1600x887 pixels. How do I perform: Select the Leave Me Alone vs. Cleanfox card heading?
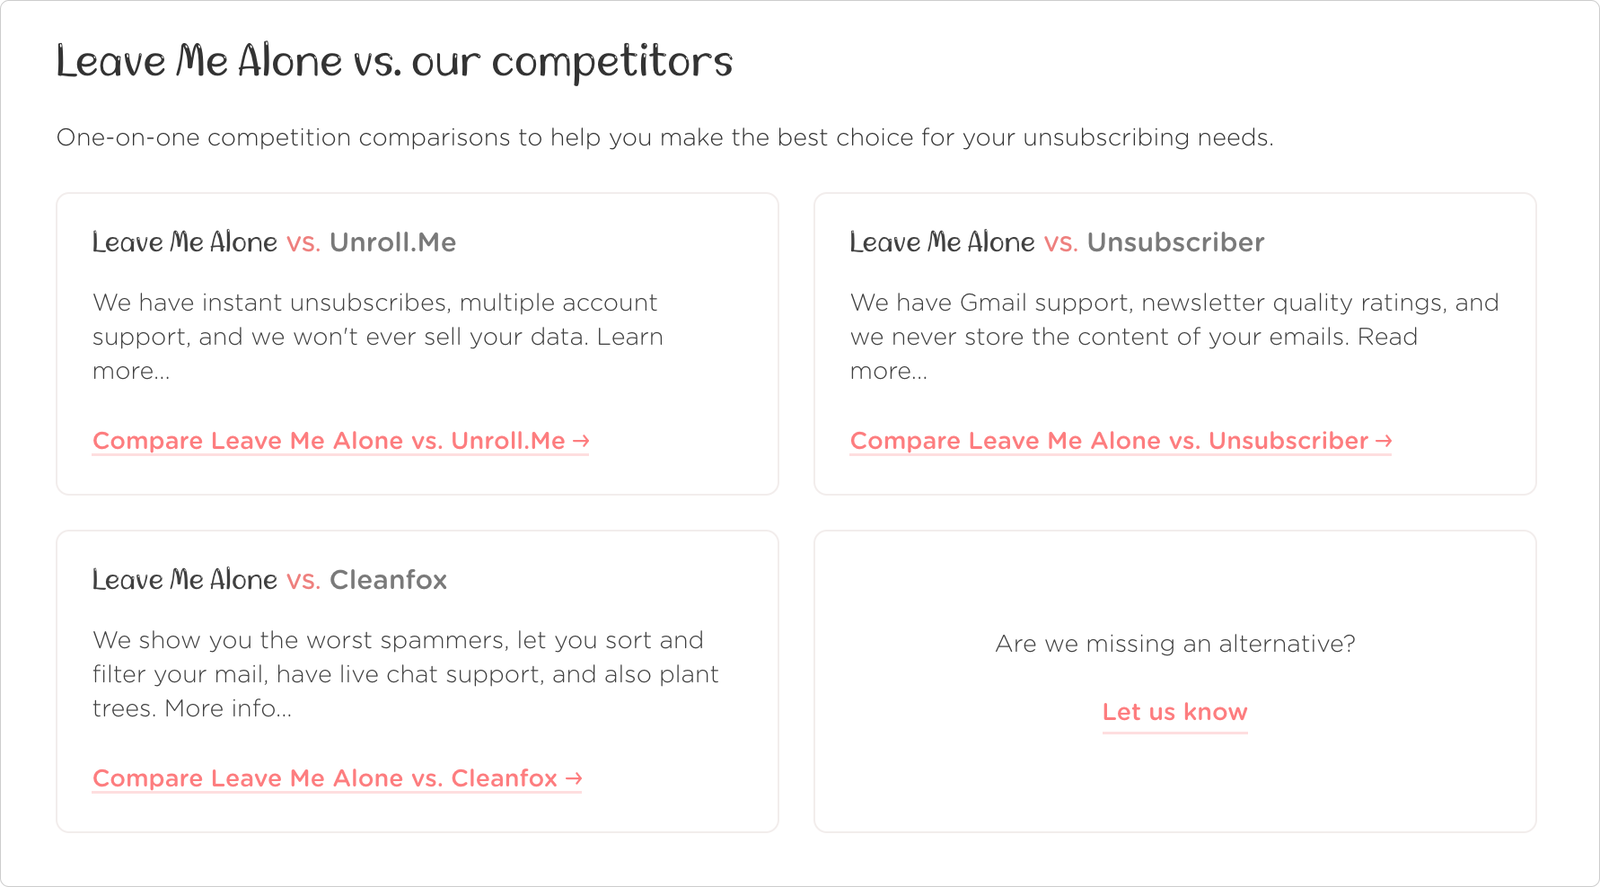click(269, 580)
